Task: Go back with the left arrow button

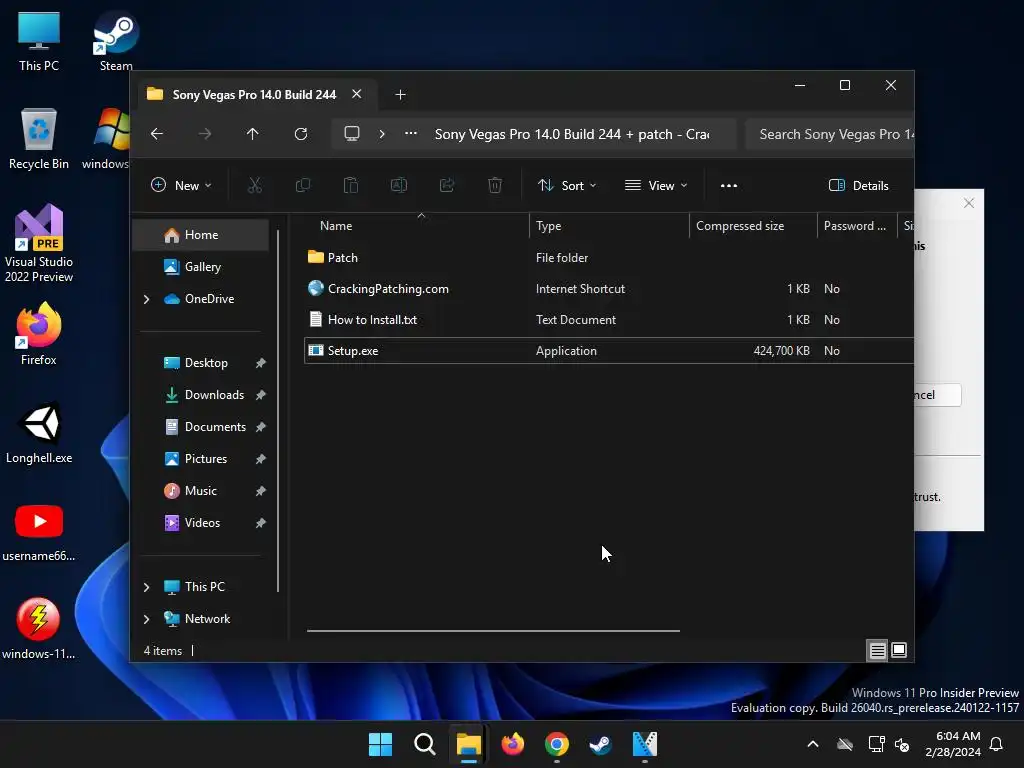Action: point(157,134)
